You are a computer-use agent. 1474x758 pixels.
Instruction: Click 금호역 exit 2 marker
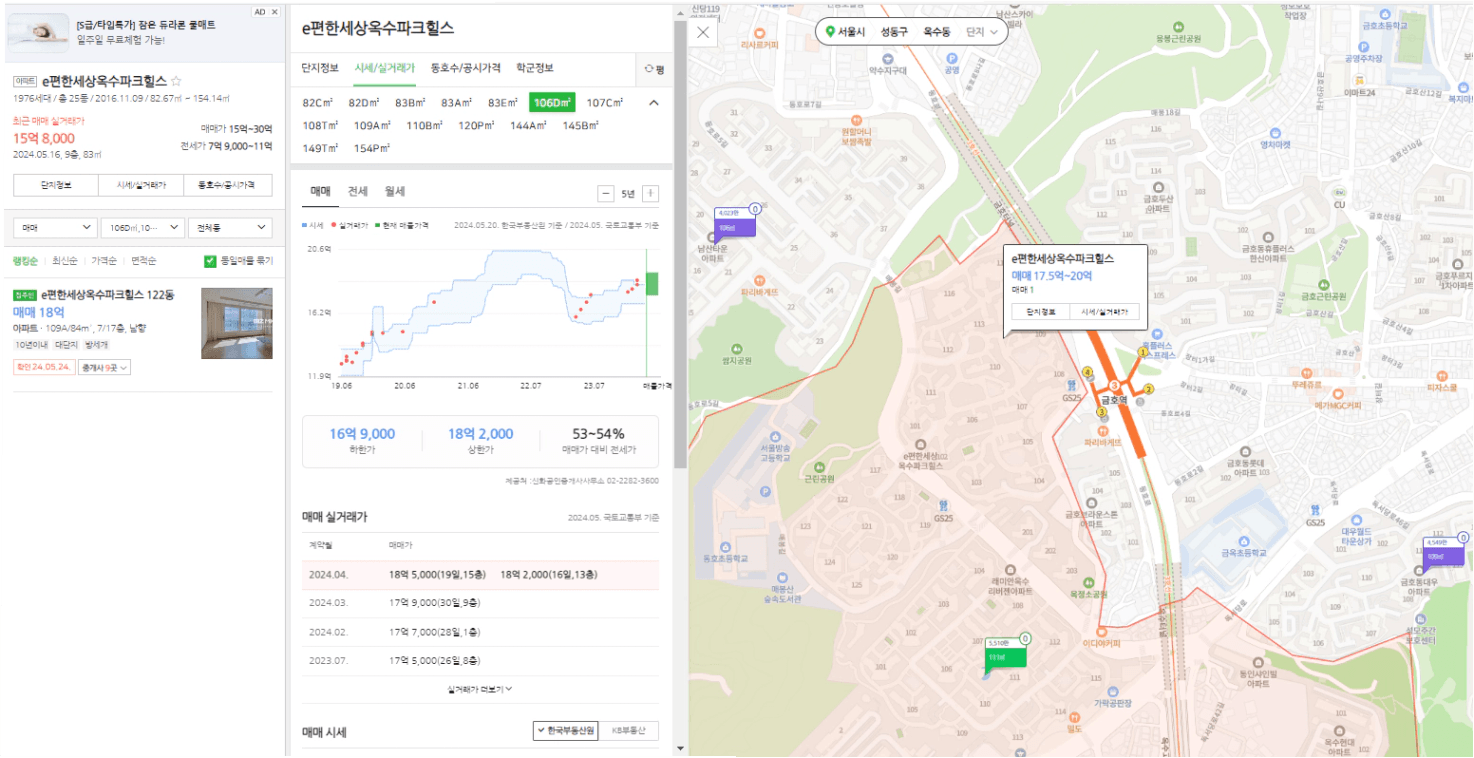pyautogui.click(x=1149, y=389)
